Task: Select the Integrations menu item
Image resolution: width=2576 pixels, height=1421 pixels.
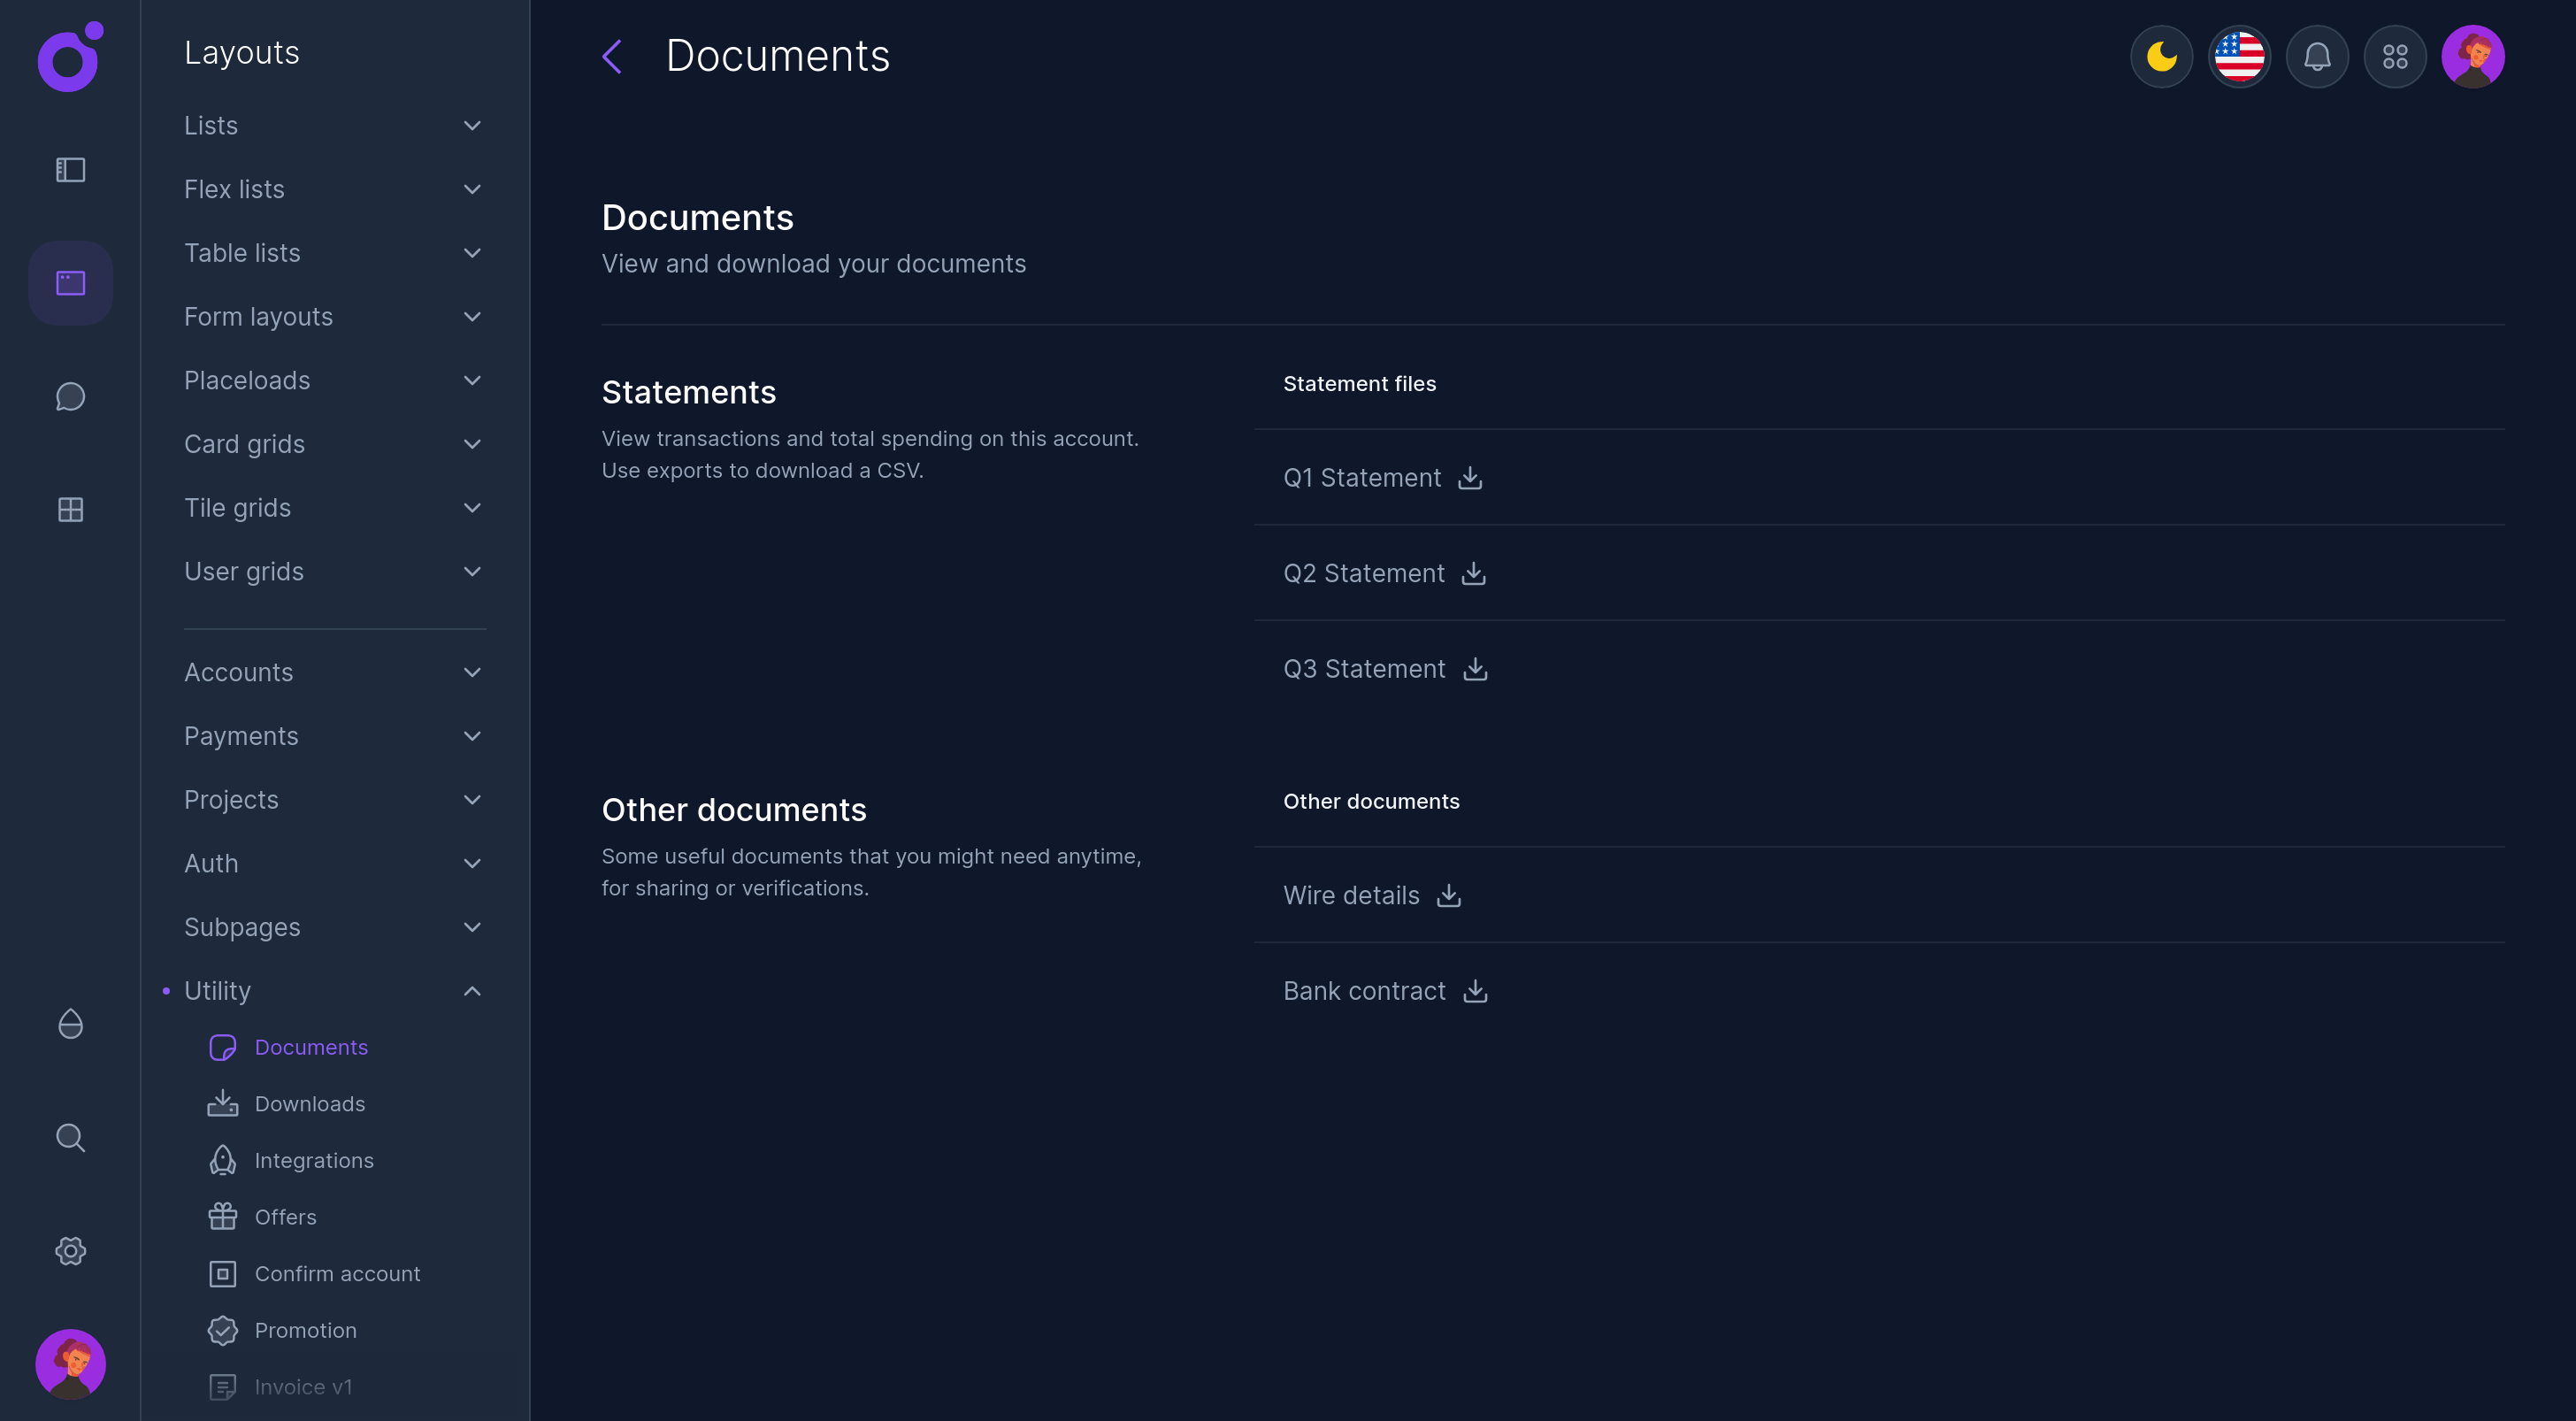Action: click(x=313, y=1160)
